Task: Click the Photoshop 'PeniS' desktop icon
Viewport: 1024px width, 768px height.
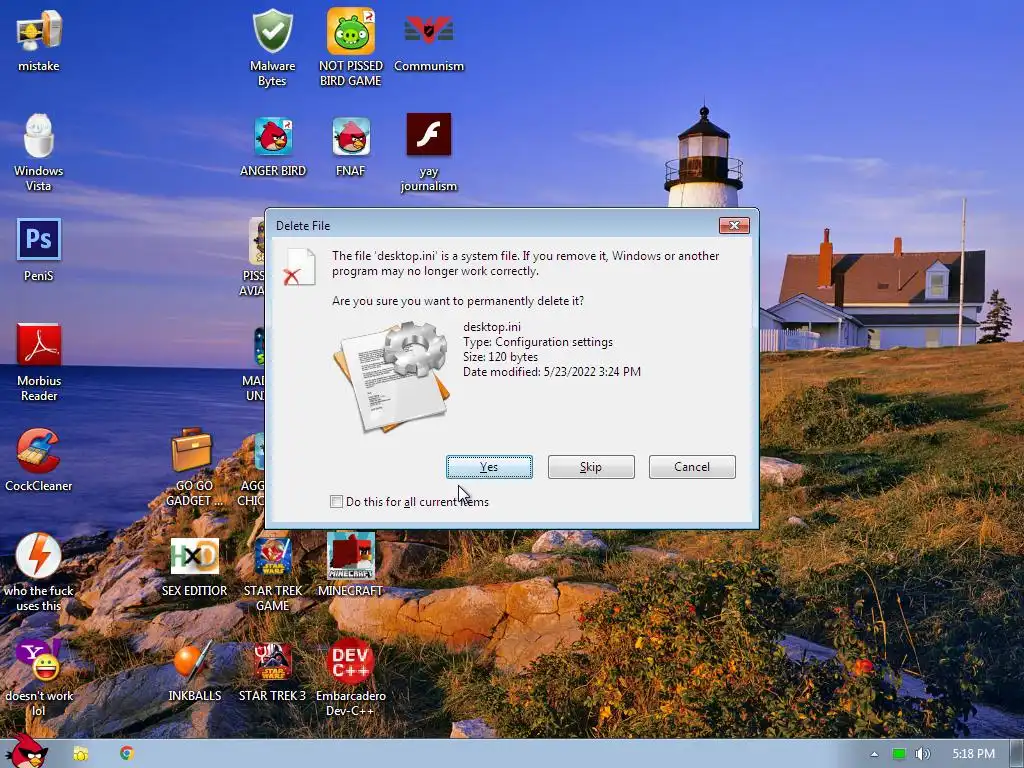Action: tap(39, 249)
